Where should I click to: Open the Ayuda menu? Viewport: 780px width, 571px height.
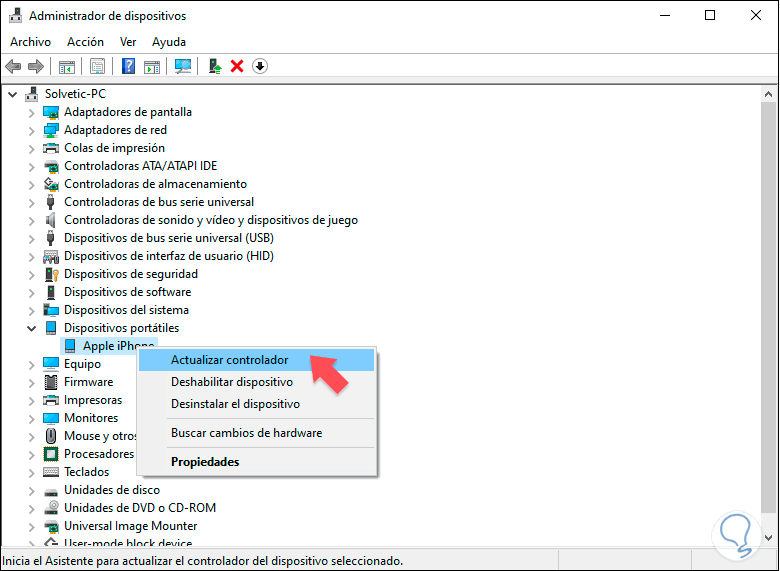[x=169, y=42]
